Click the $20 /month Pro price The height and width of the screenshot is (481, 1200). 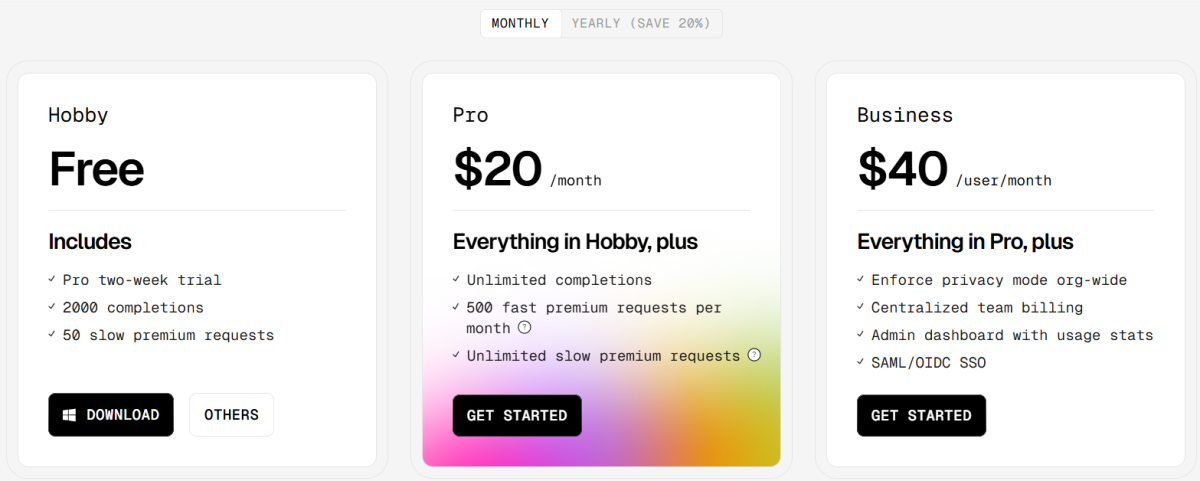tap(527, 169)
